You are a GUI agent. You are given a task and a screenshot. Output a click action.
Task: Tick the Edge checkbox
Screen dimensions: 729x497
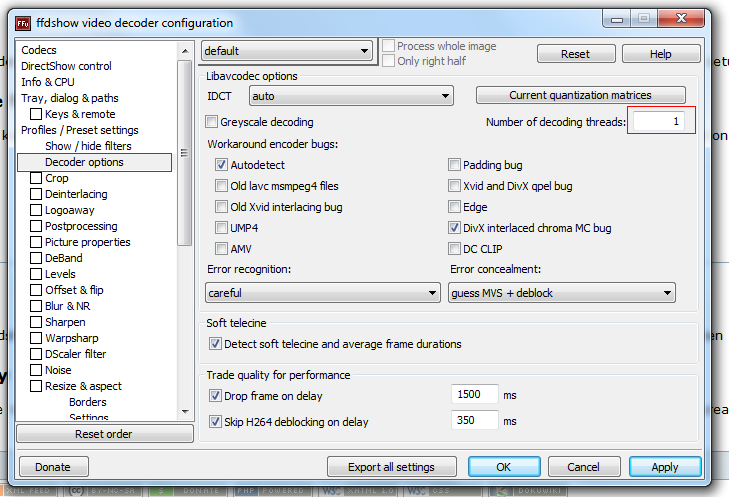click(x=454, y=207)
